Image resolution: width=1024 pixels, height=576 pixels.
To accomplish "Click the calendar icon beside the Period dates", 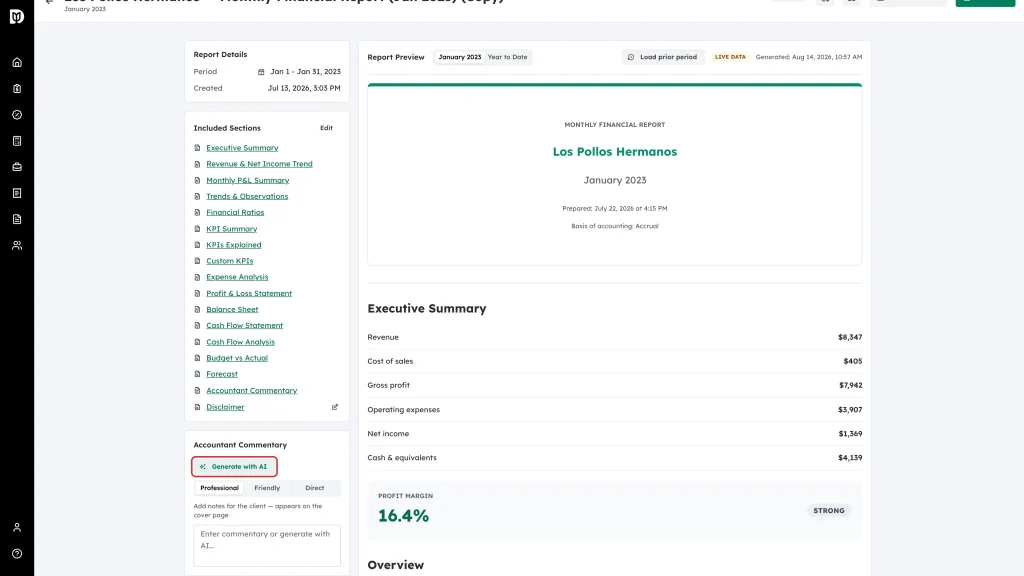I will coord(261,72).
